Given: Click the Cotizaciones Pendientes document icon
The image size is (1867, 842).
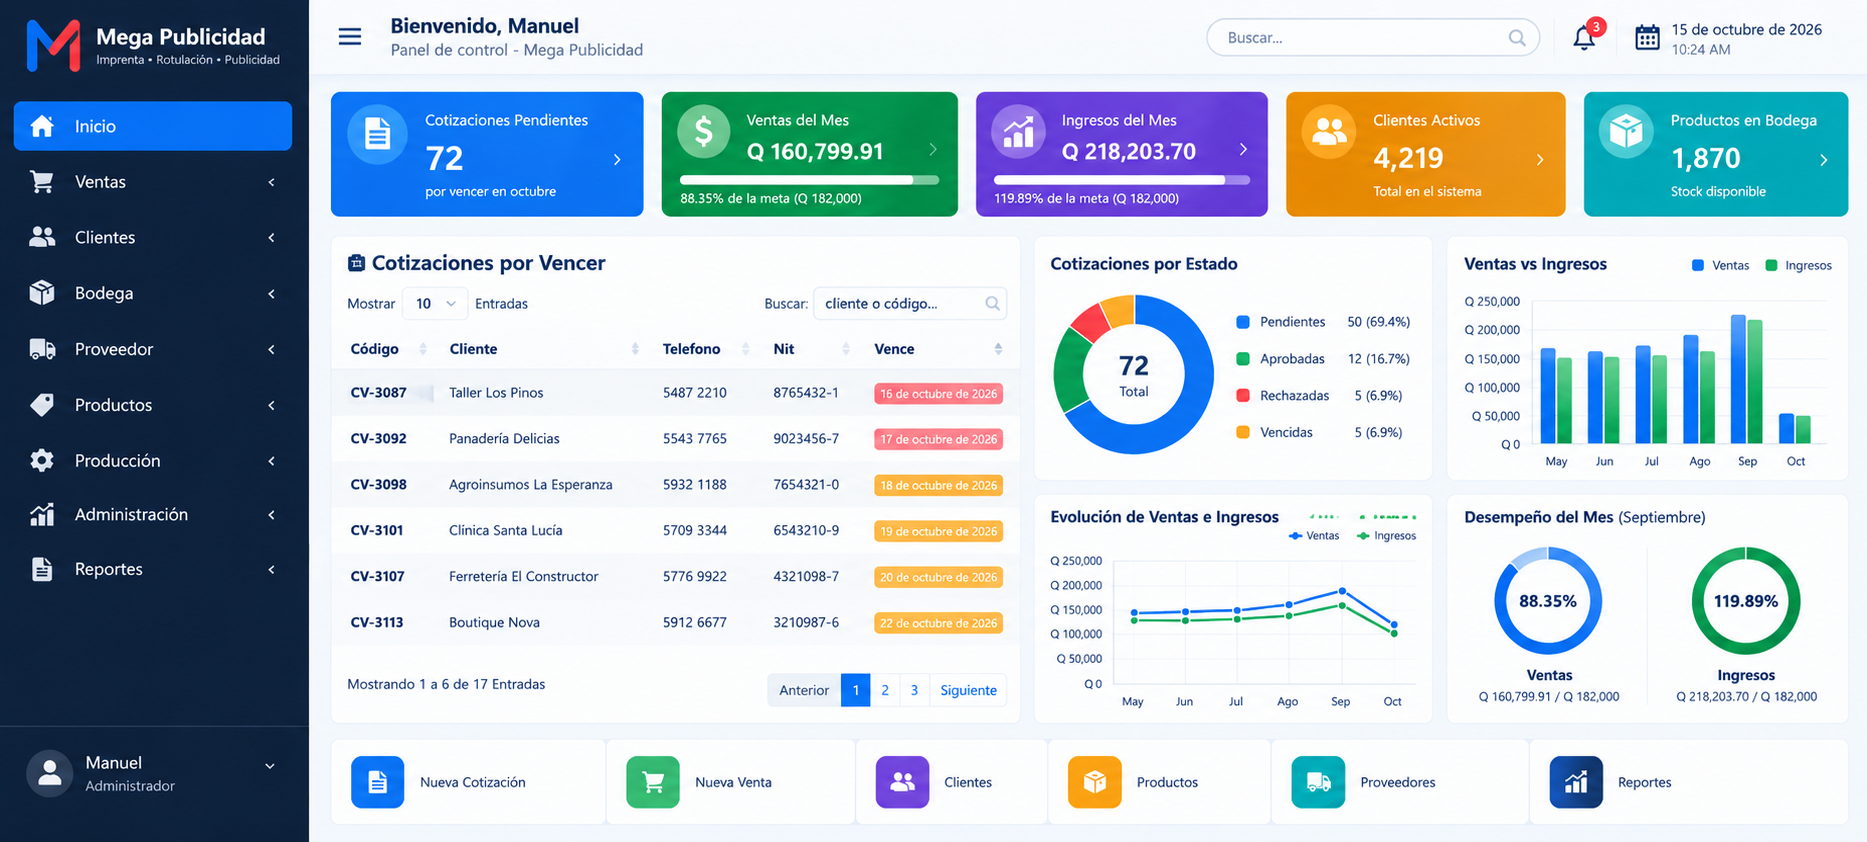Looking at the screenshot, I should tap(377, 134).
